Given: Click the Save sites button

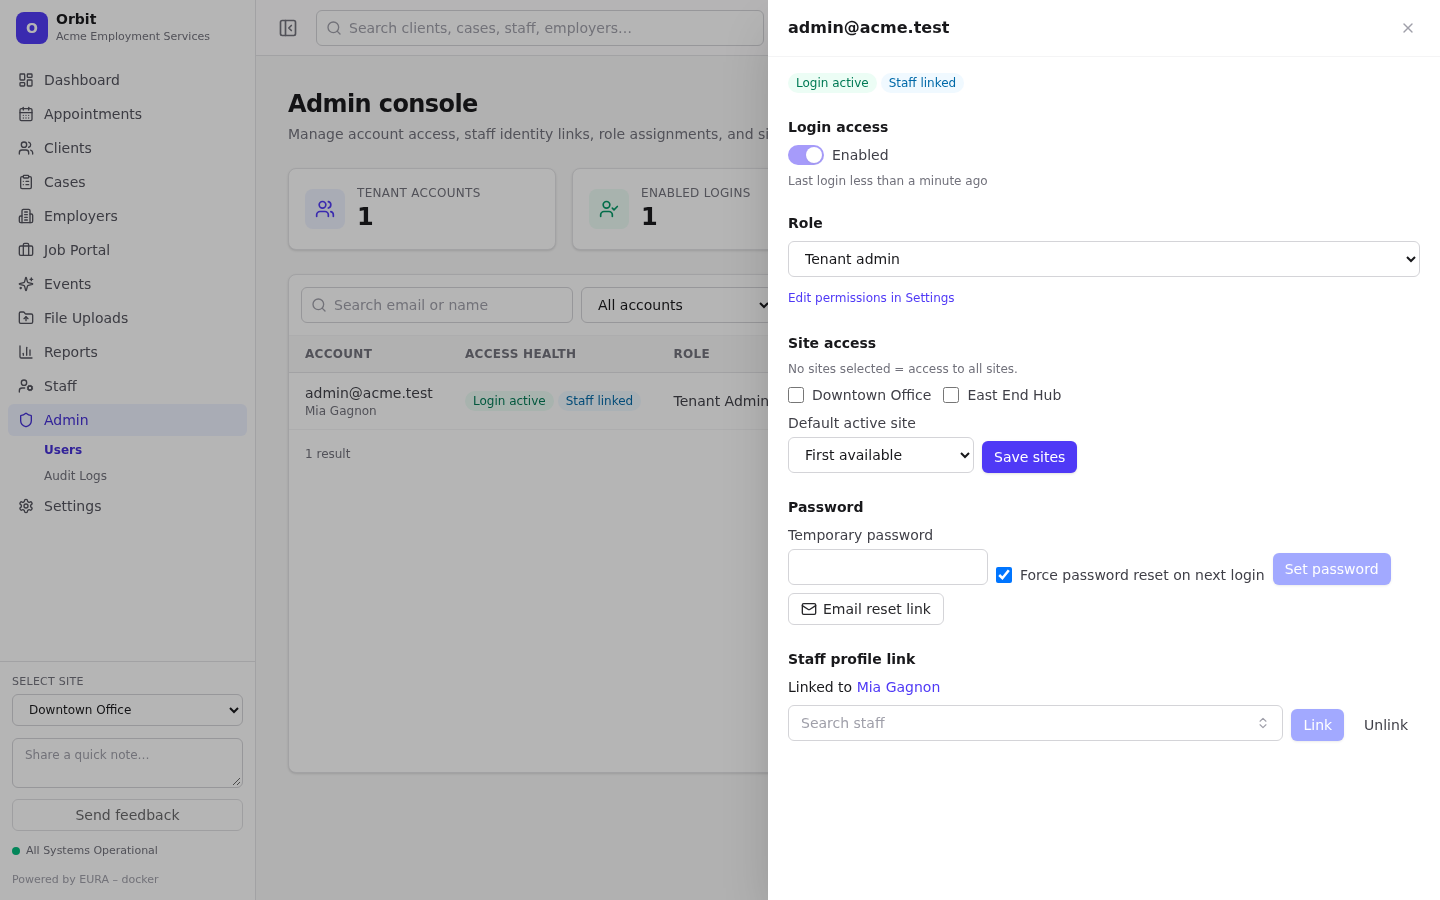Looking at the screenshot, I should point(1029,457).
